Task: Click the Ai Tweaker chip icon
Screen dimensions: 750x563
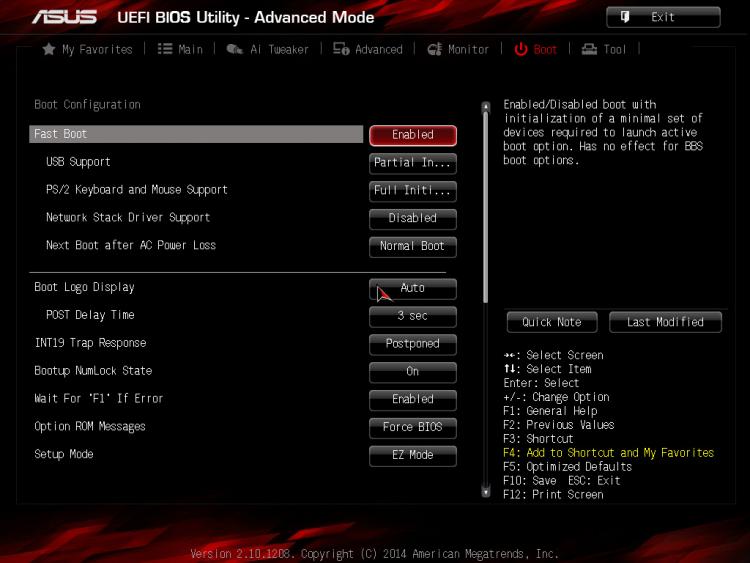Action: (x=234, y=49)
